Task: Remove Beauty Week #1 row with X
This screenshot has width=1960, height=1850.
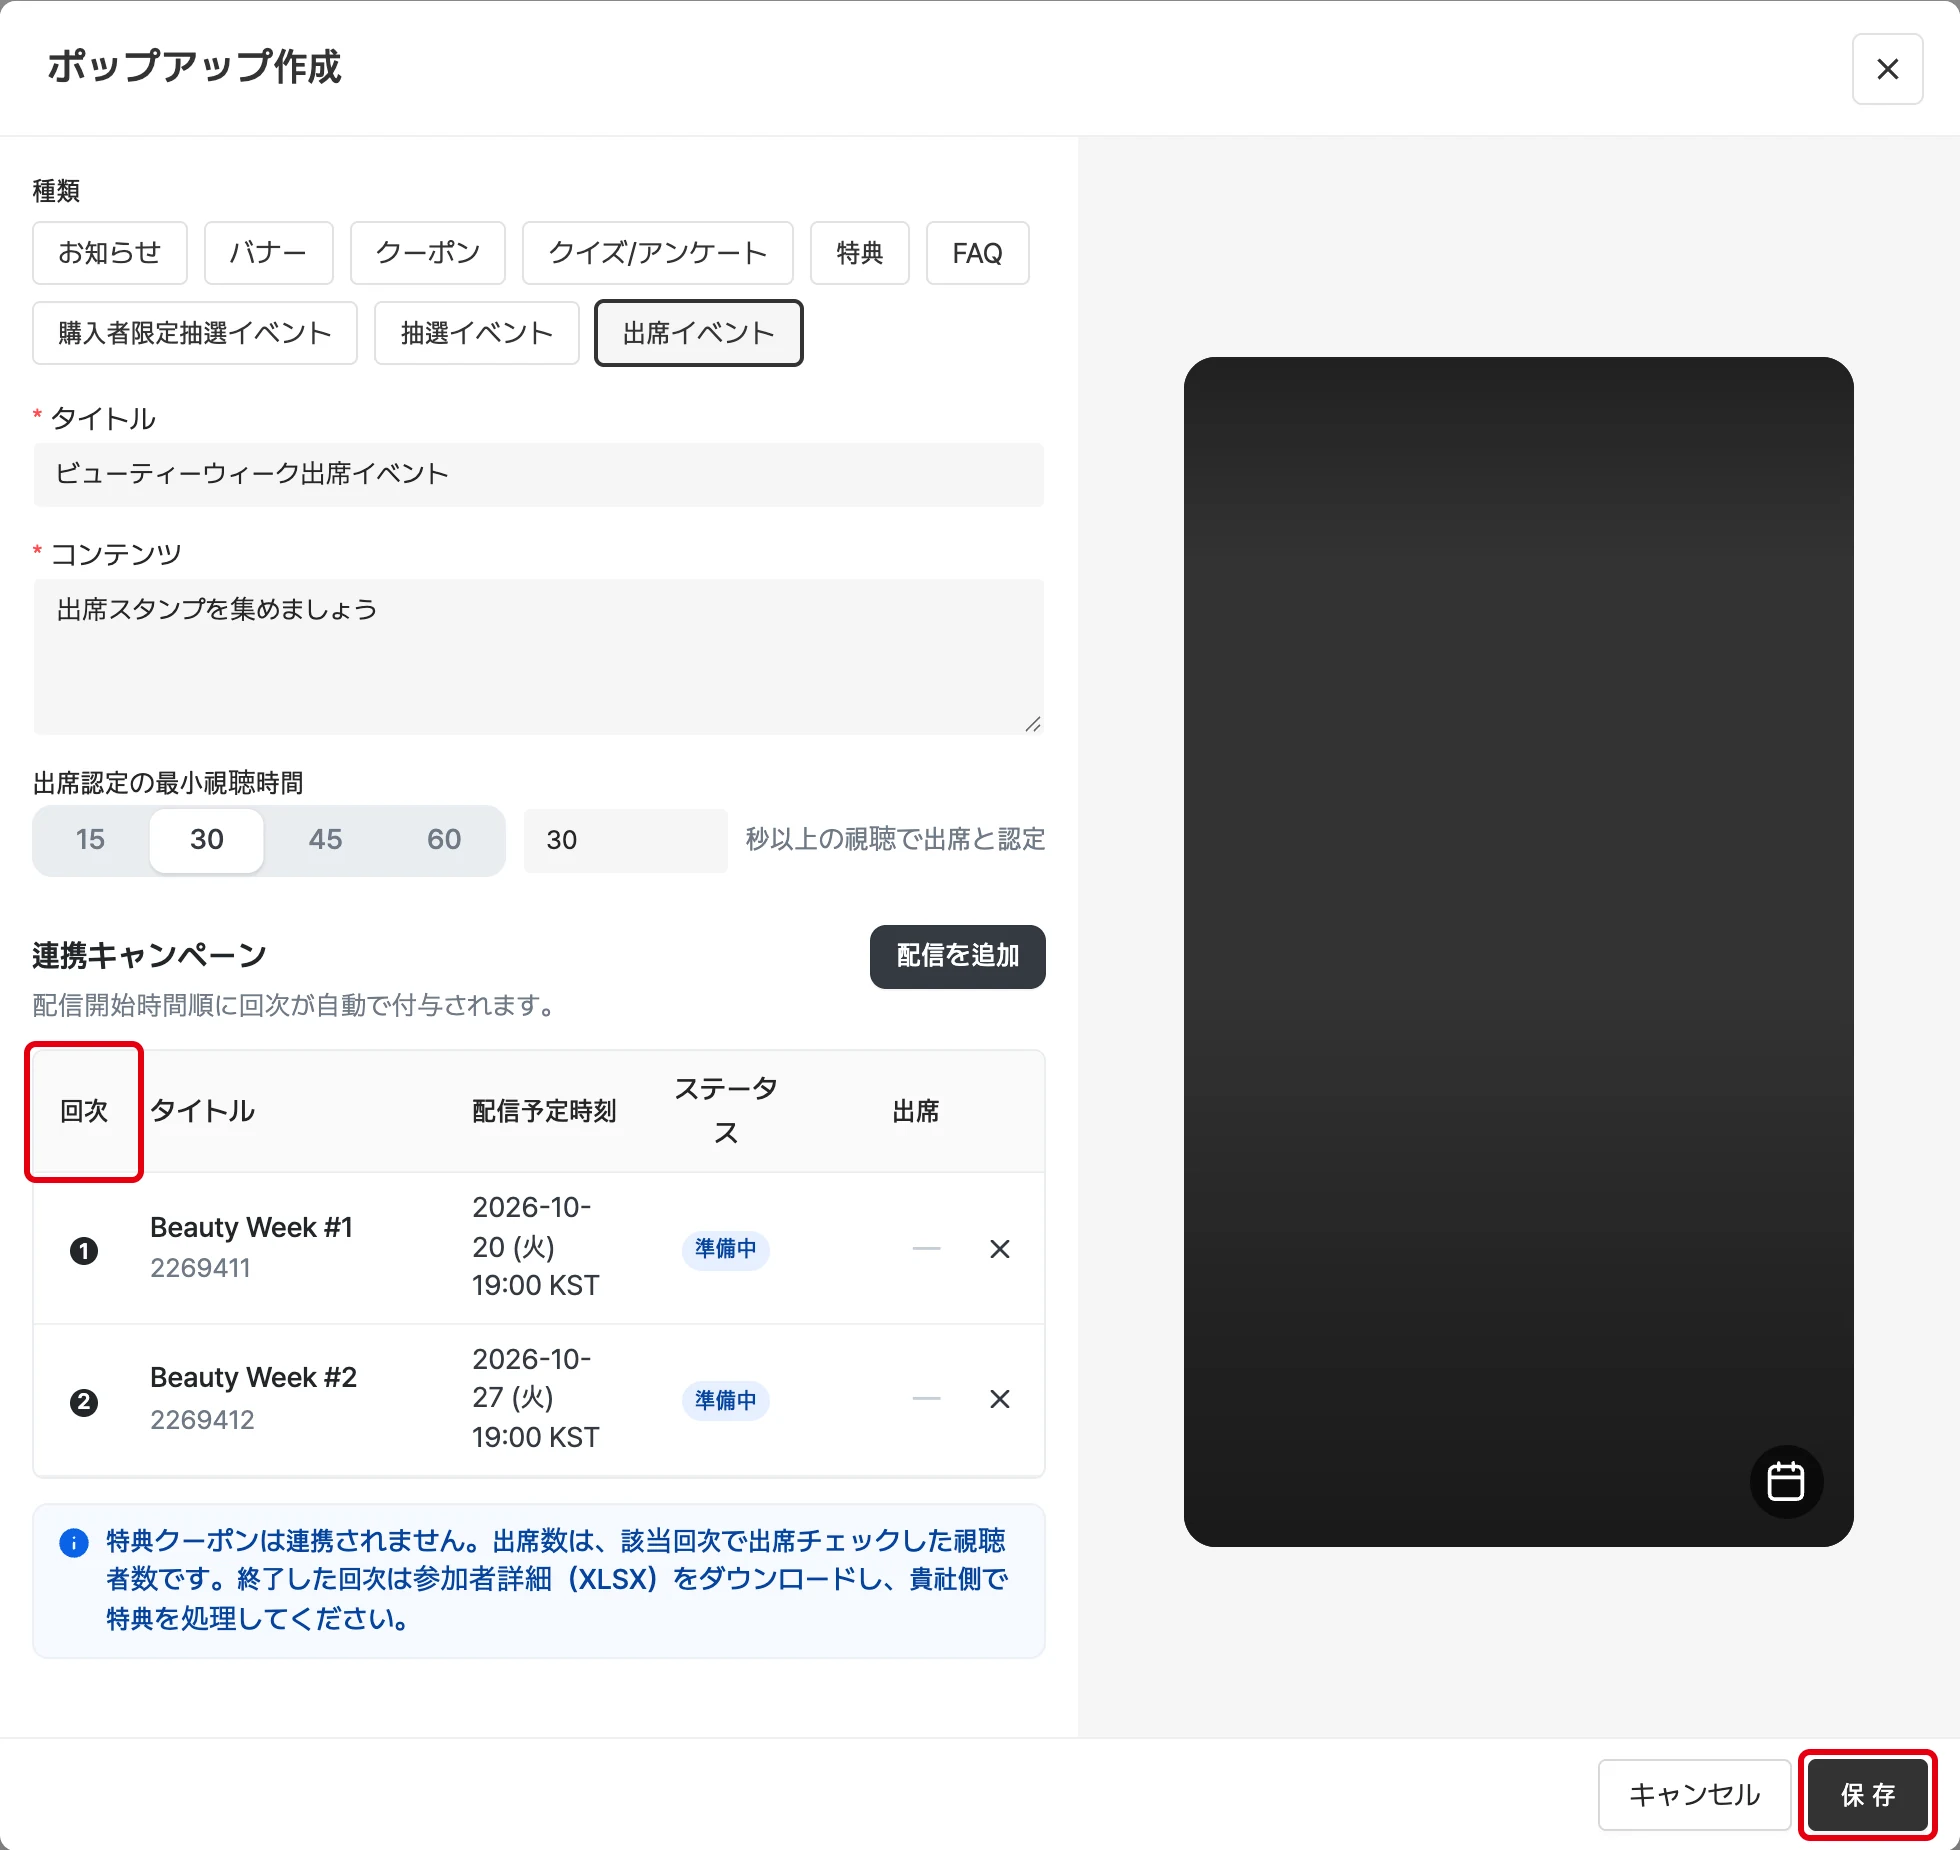Action: tap(999, 1249)
